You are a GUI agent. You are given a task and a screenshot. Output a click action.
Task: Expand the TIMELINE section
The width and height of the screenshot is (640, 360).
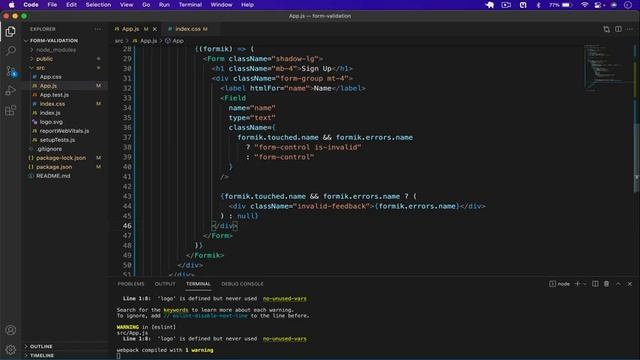pyautogui.click(x=42, y=355)
